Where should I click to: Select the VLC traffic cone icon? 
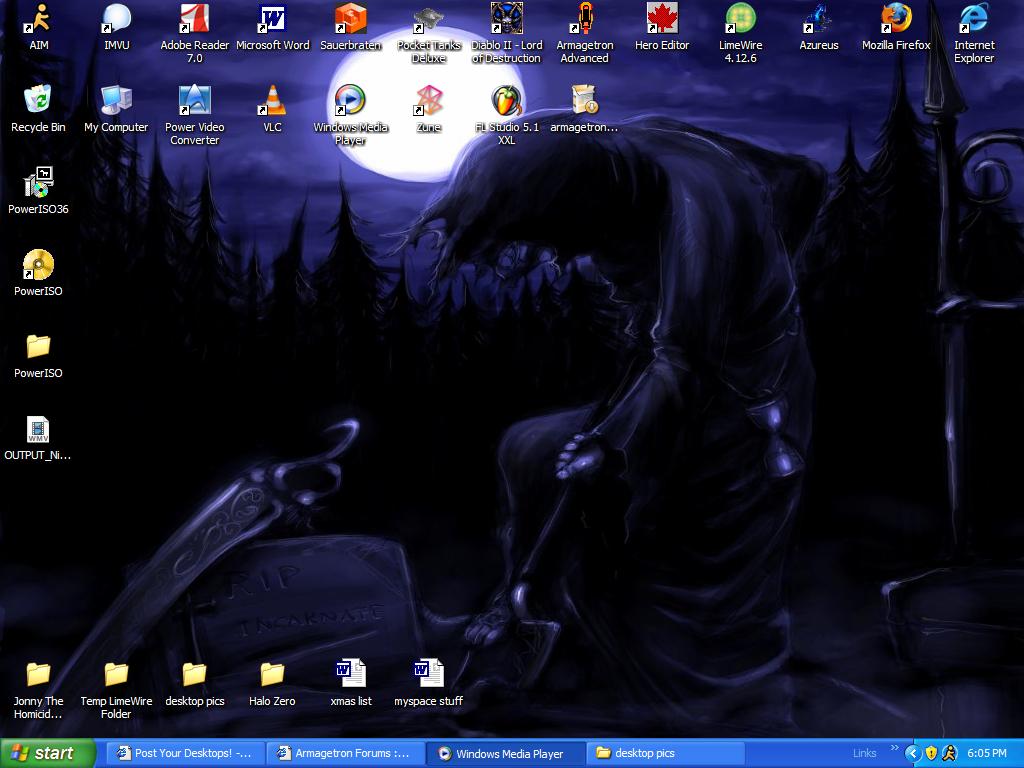point(272,101)
